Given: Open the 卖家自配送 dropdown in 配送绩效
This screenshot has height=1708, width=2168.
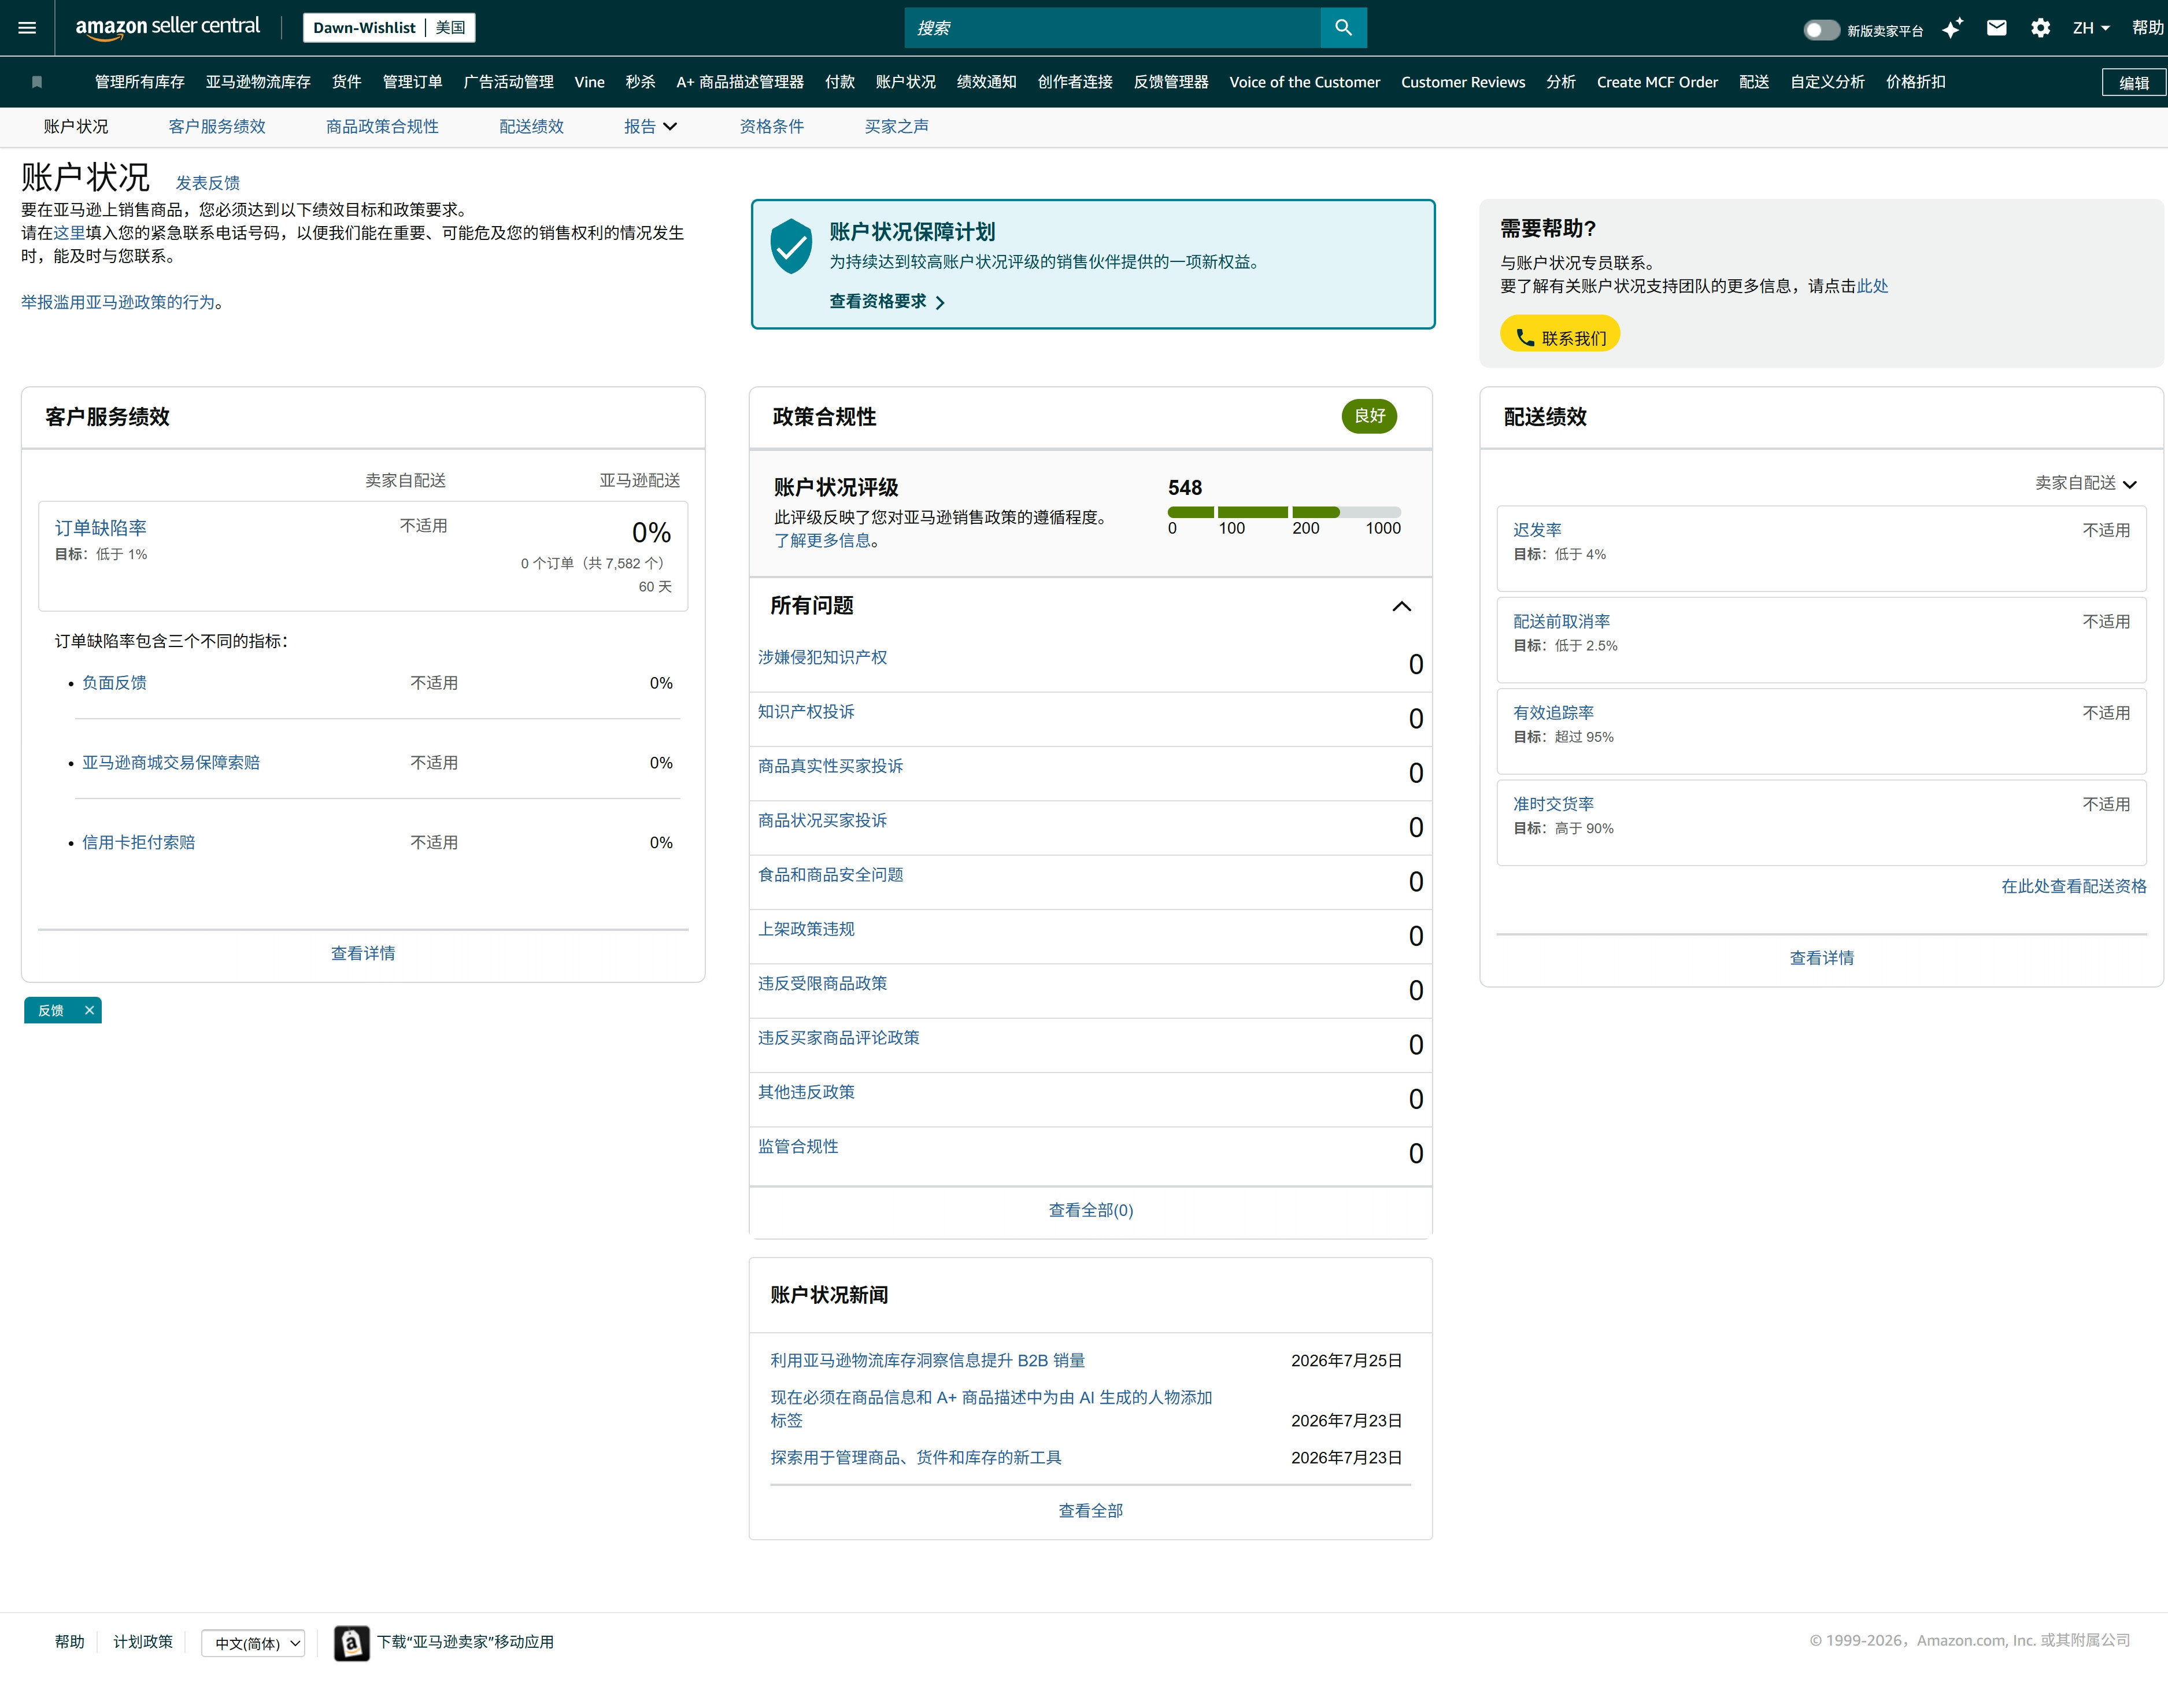Looking at the screenshot, I should (2085, 483).
